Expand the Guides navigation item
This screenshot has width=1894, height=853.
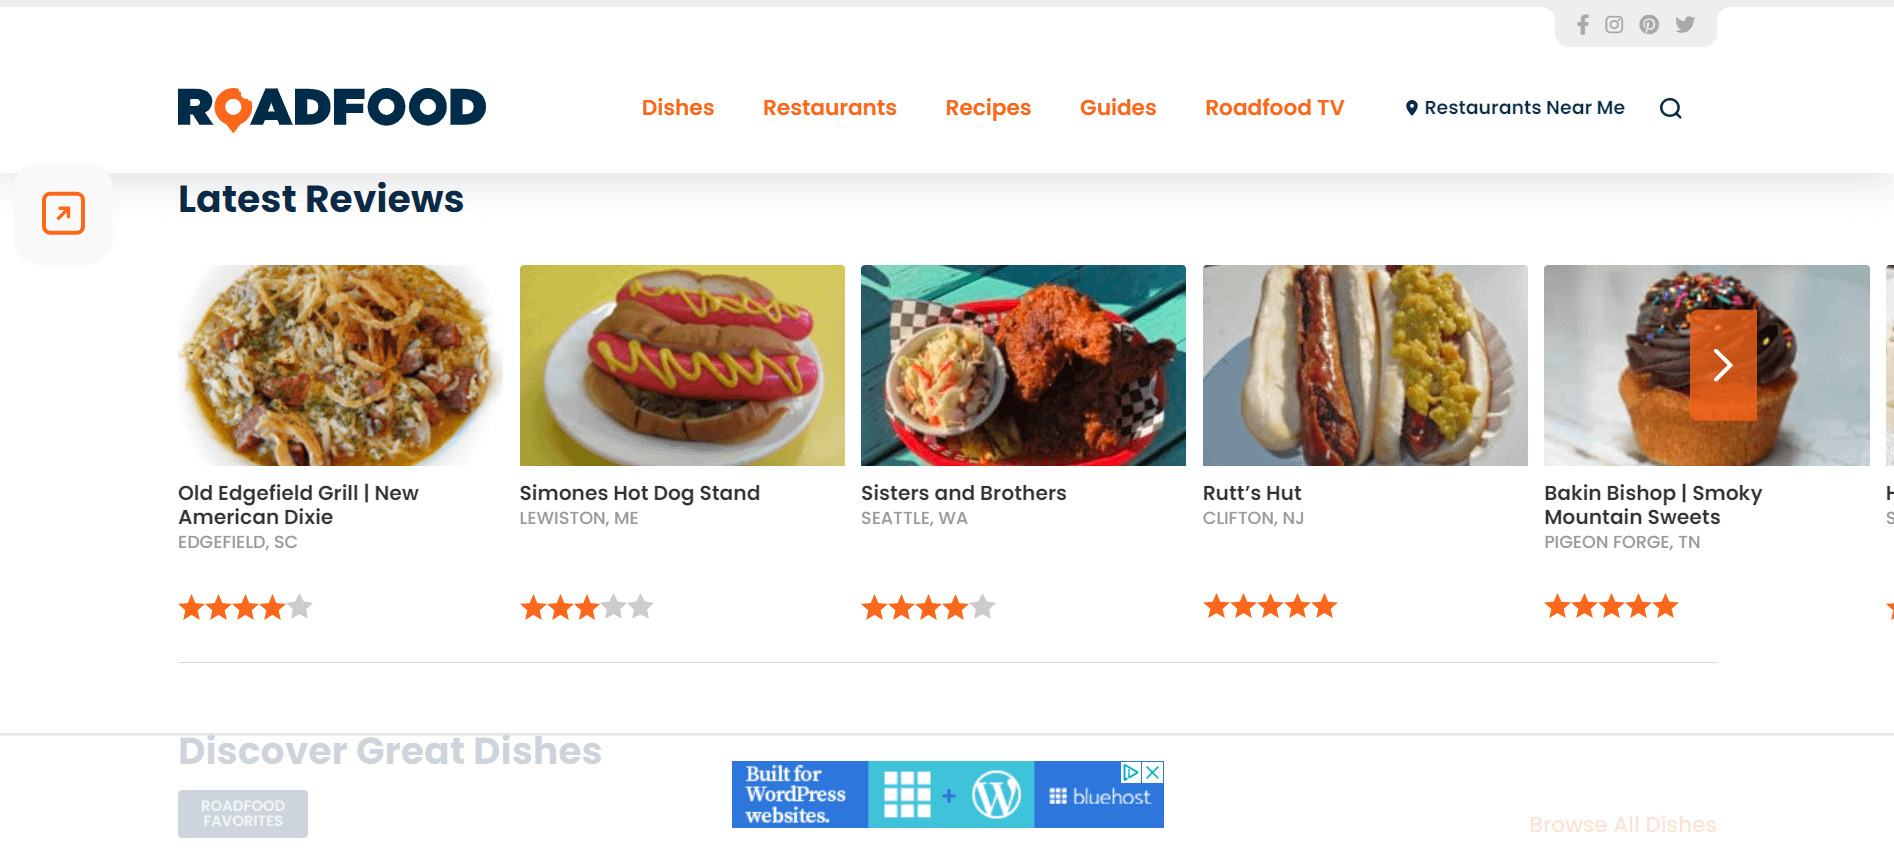point(1117,107)
